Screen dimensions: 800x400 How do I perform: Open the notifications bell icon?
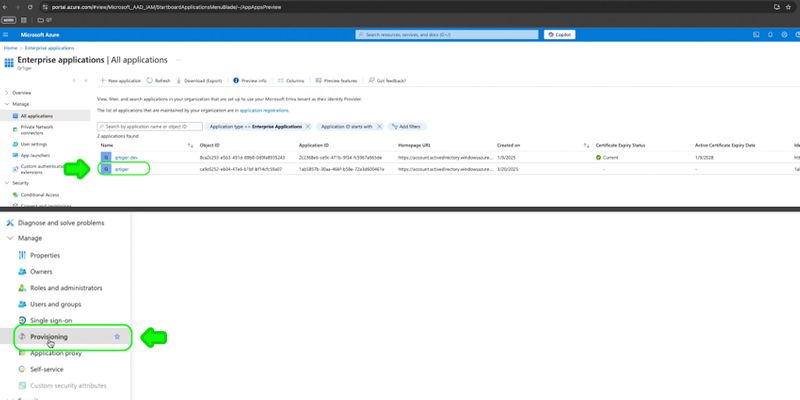[770, 35]
